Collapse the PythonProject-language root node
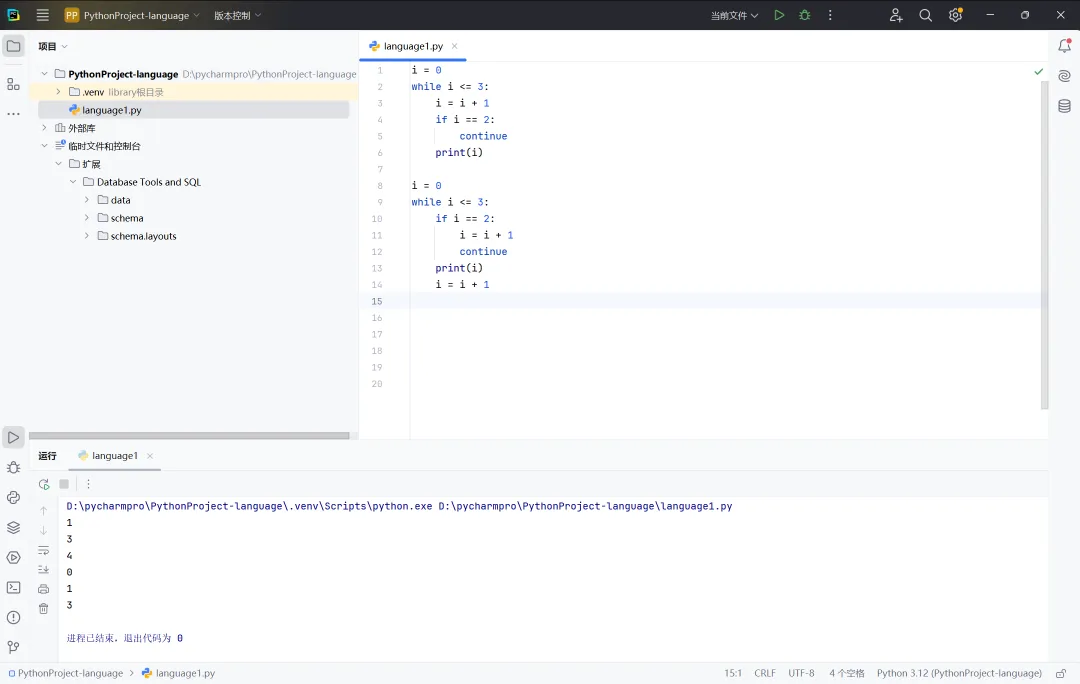 click(x=45, y=74)
